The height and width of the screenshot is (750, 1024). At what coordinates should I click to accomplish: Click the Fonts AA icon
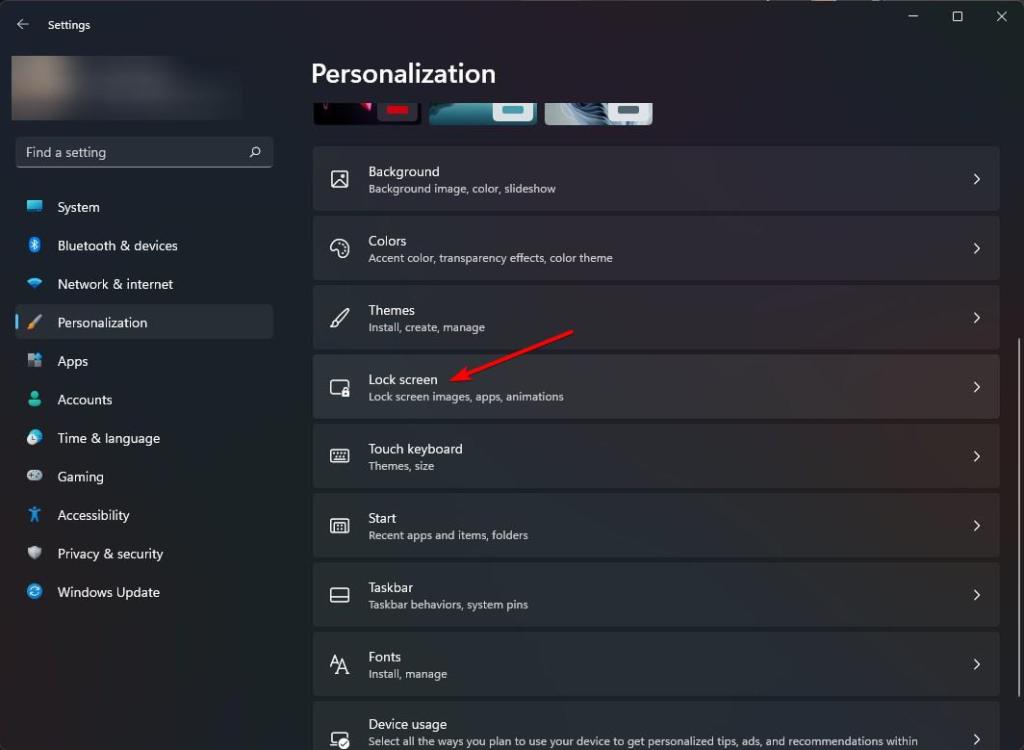(340, 664)
